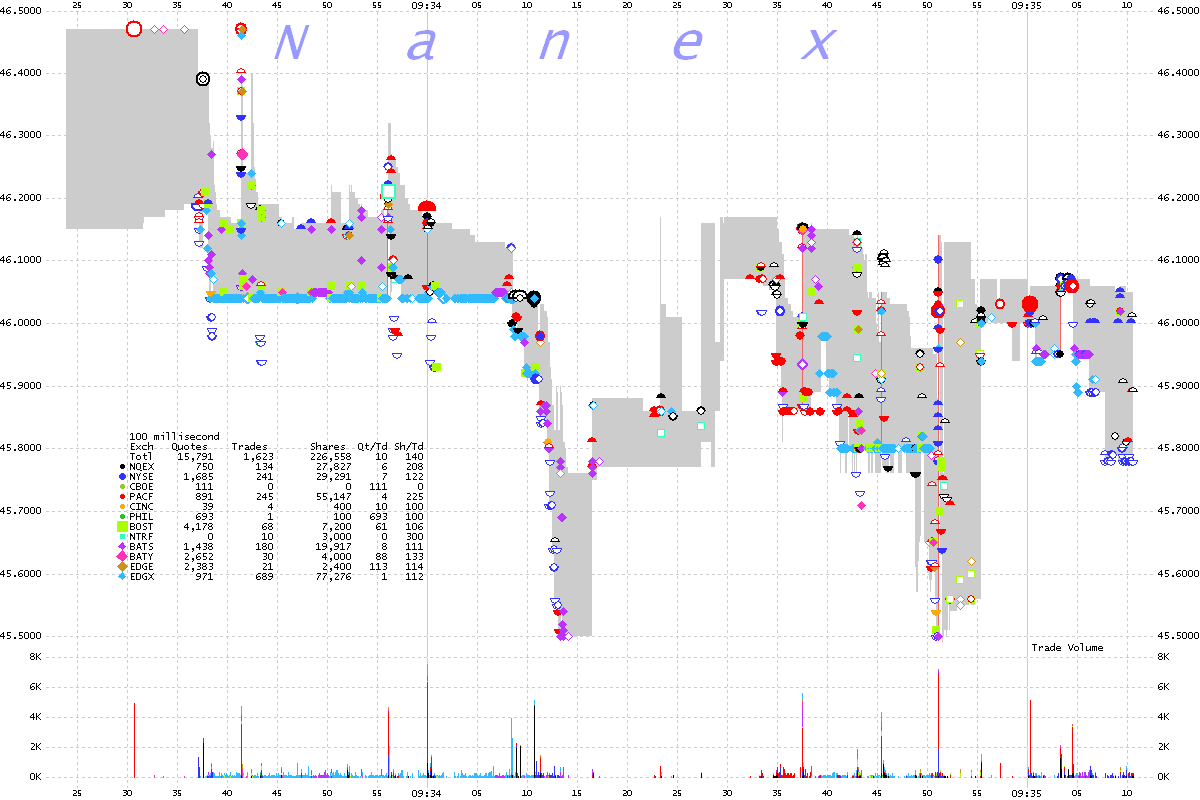Click the blue NYSE legend marker
The height and width of the screenshot is (800, 1200).
(122, 476)
